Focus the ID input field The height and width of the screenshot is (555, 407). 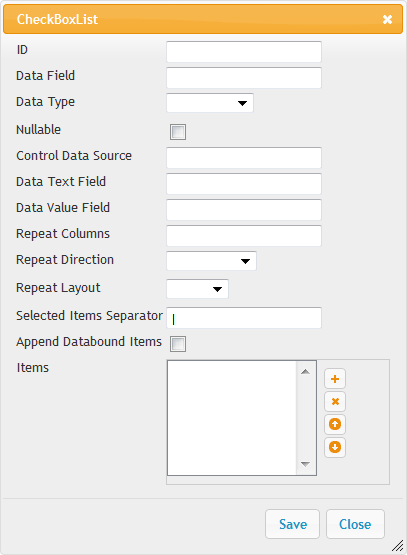[244, 52]
